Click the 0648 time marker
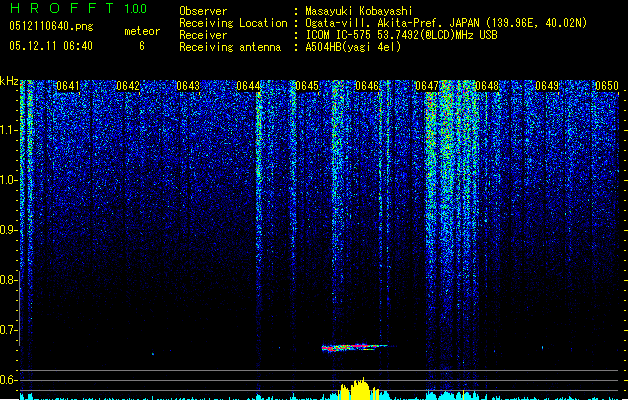The width and height of the screenshot is (629, 400). click(487, 86)
